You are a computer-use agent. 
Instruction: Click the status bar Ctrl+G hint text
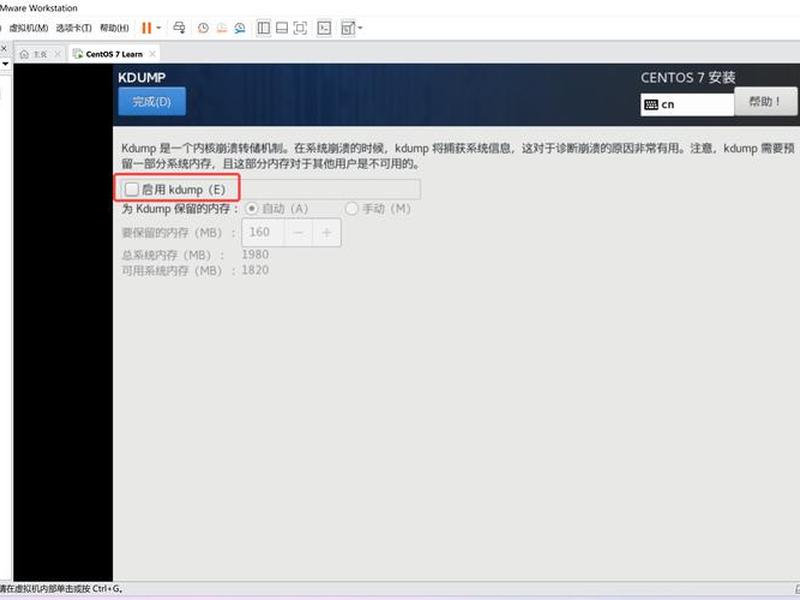point(61,588)
